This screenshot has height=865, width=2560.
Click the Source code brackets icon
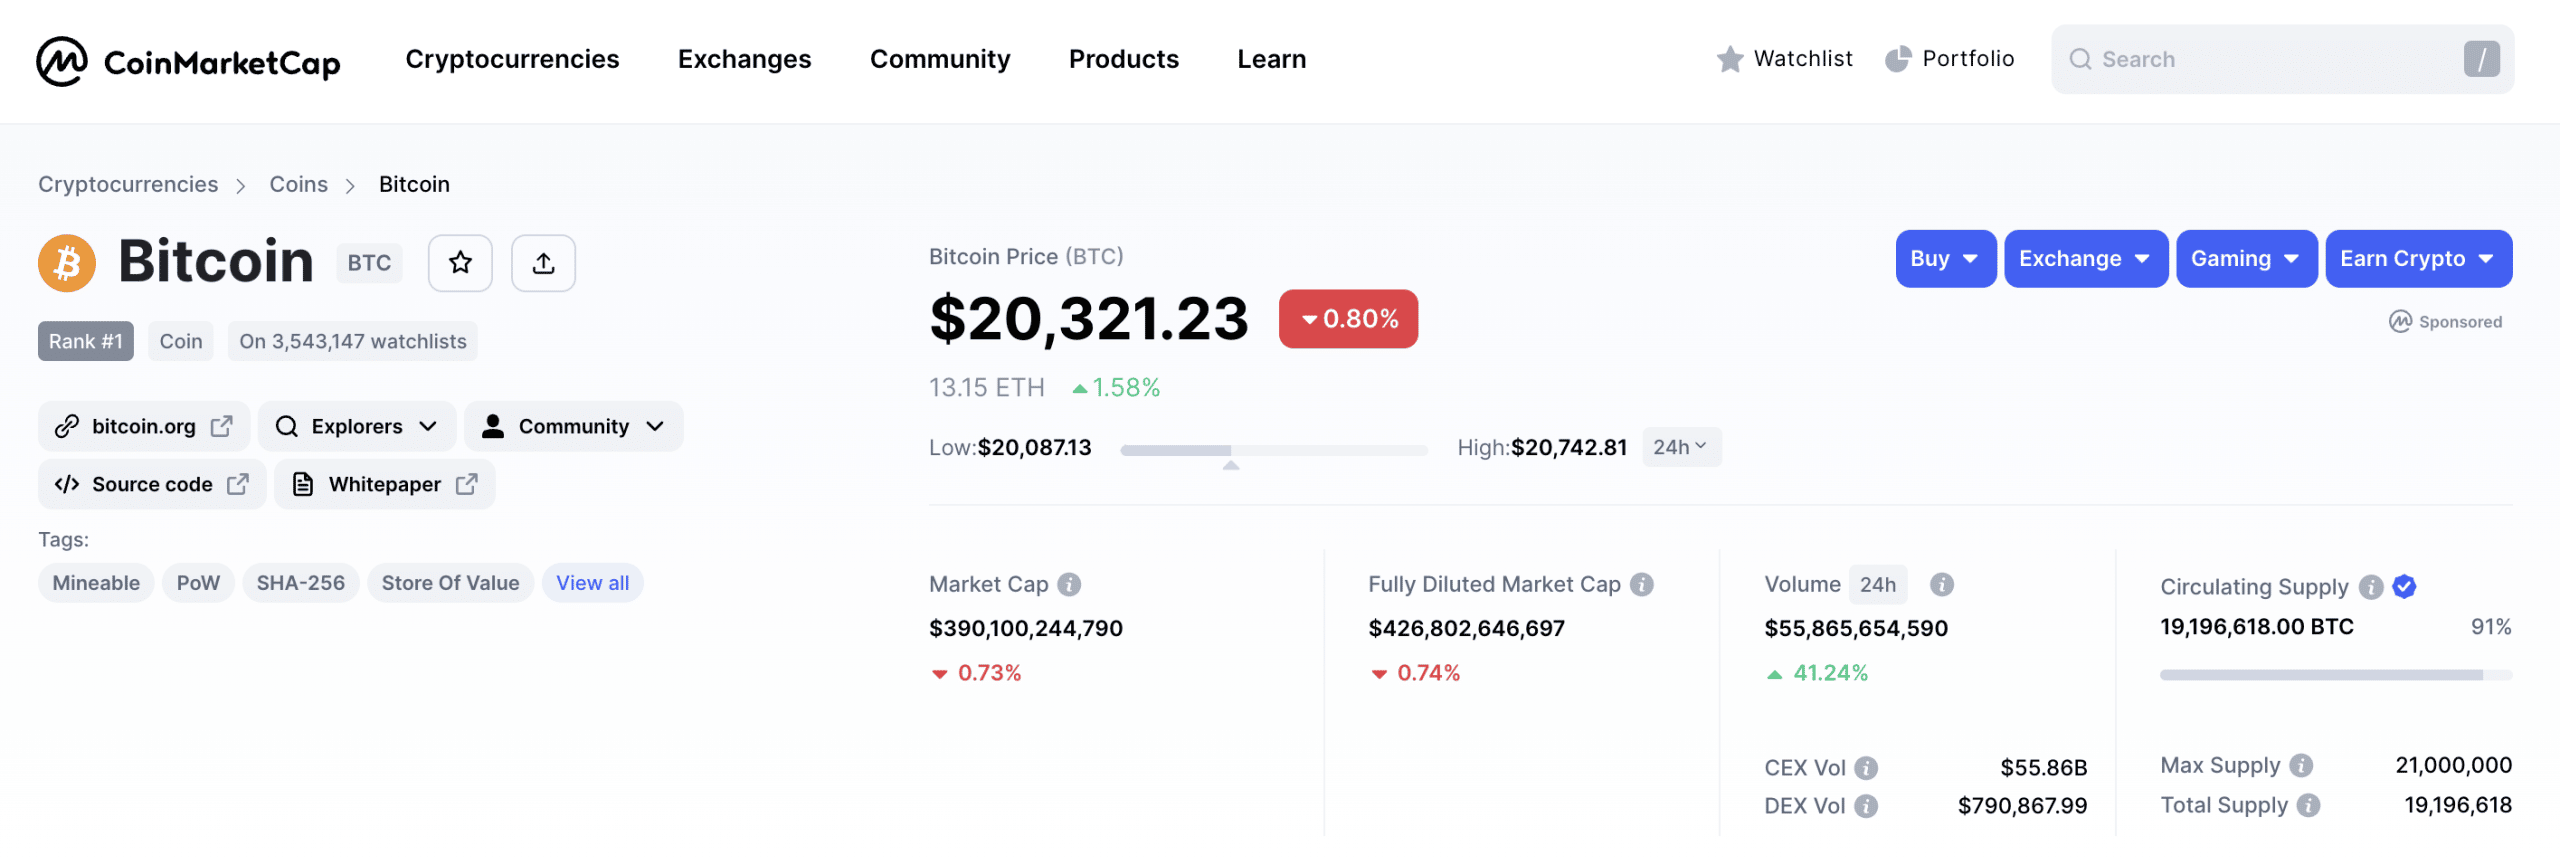(67, 484)
